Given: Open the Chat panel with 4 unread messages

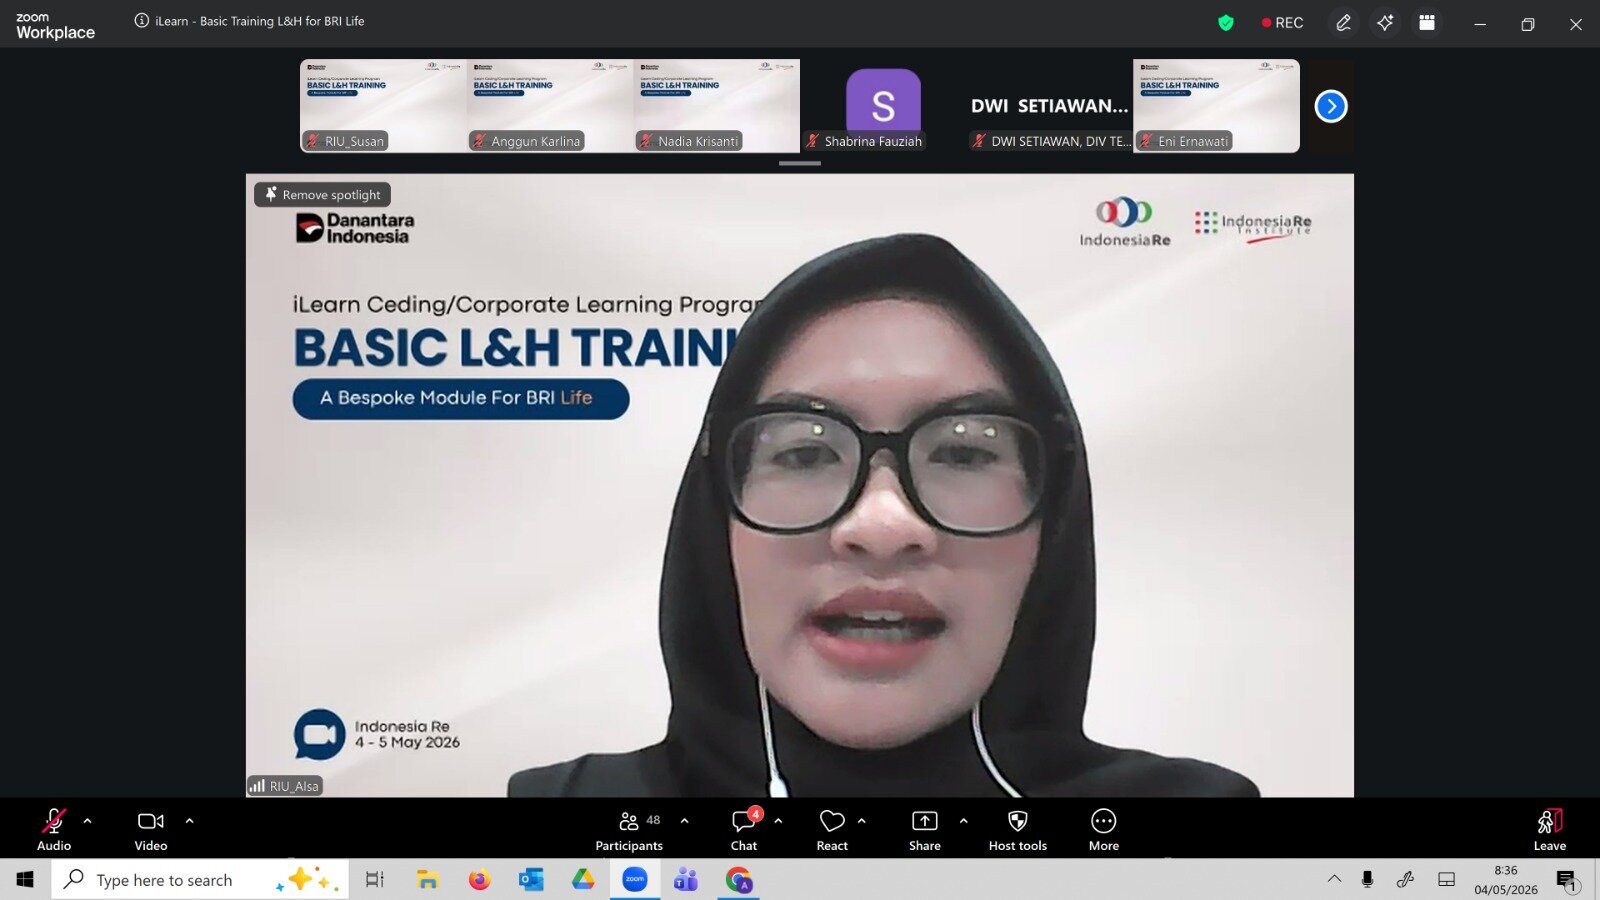Looking at the screenshot, I should click(x=744, y=830).
